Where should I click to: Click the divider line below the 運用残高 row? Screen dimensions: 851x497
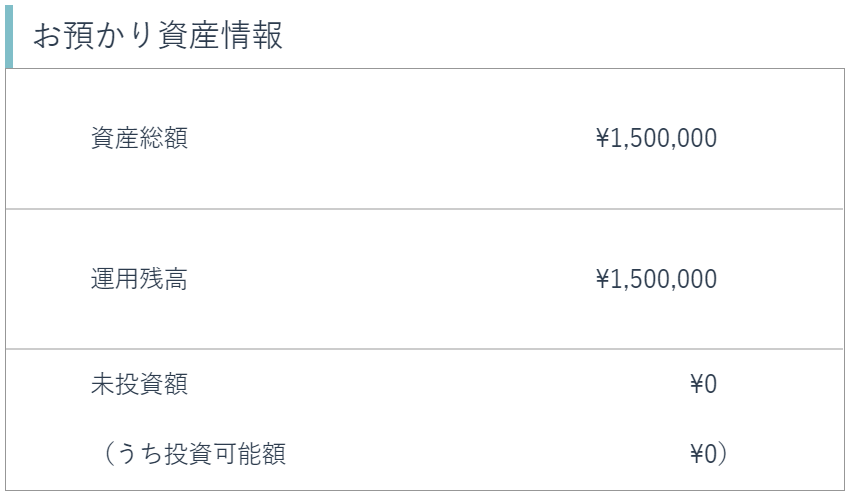[425, 349]
